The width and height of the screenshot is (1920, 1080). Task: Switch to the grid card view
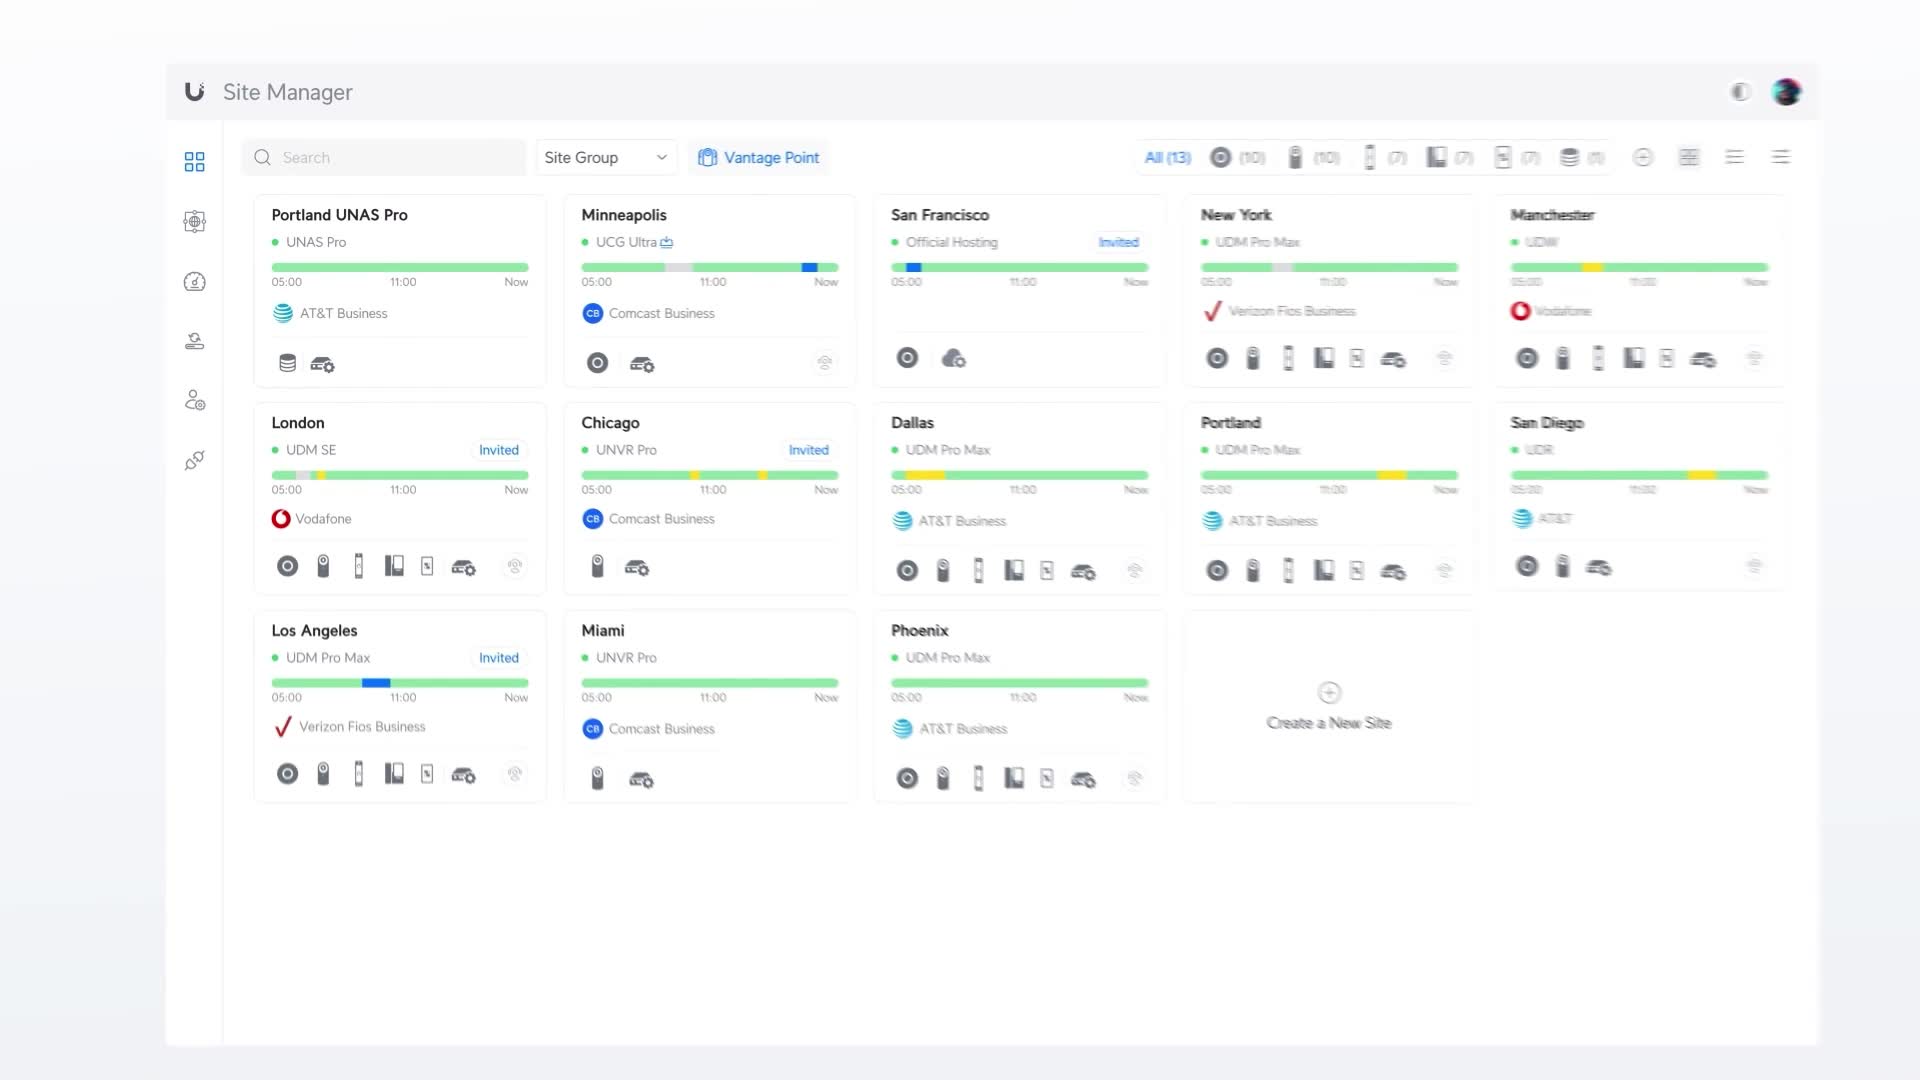tap(1689, 157)
